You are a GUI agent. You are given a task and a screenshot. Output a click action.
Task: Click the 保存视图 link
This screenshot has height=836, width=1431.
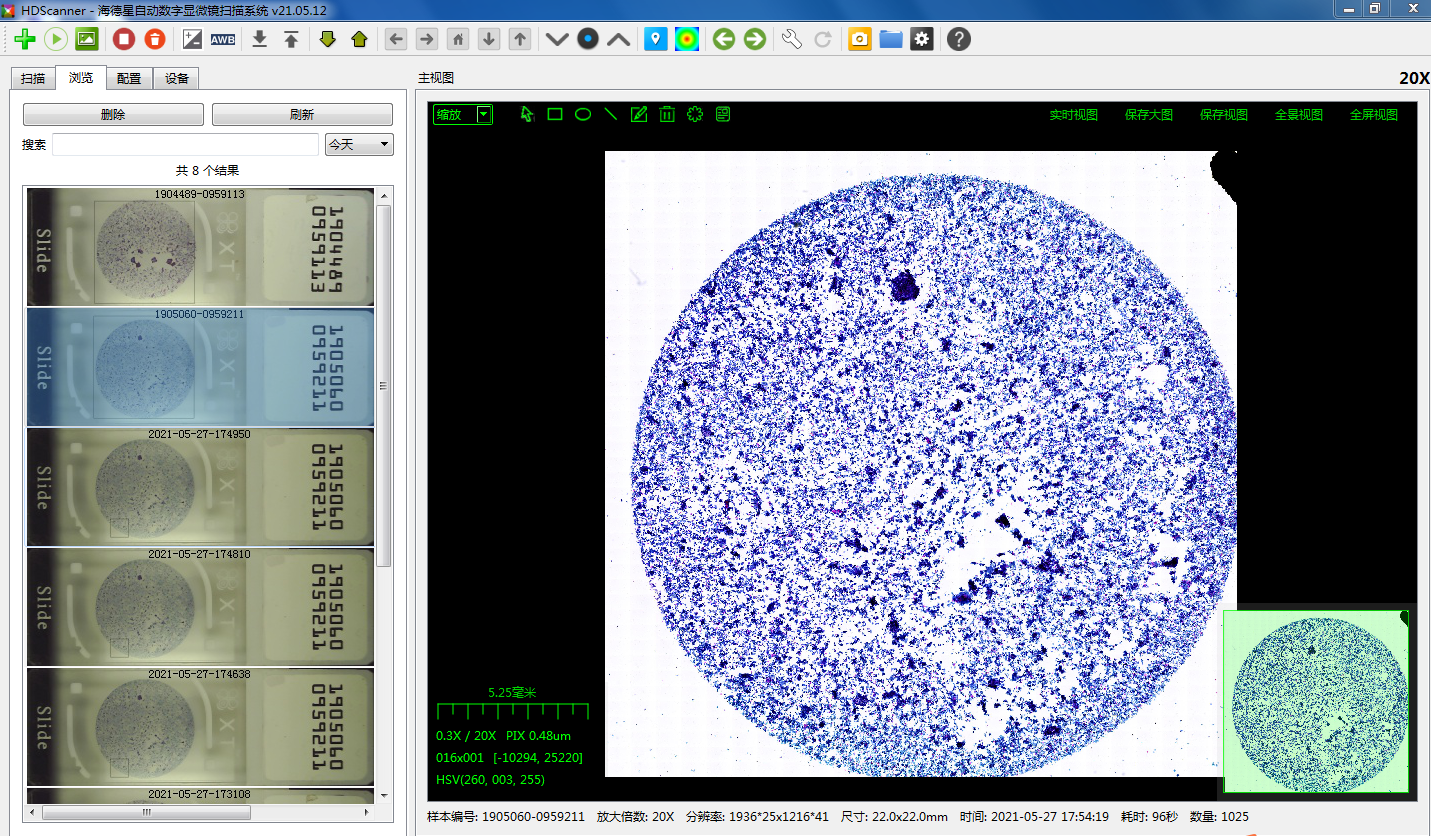pos(1224,115)
